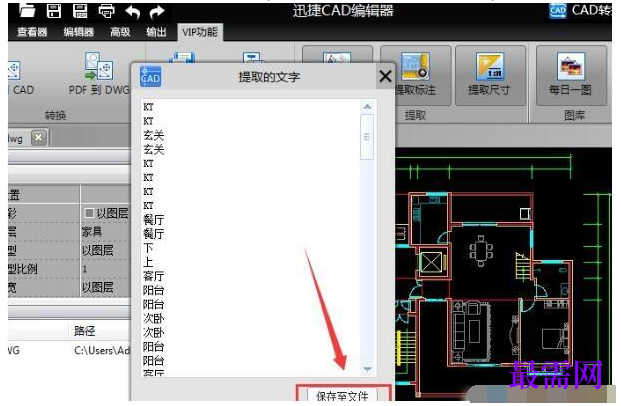Save with the first floppy disk icon
The height and width of the screenshot is (406, 621).
(54, 11)
